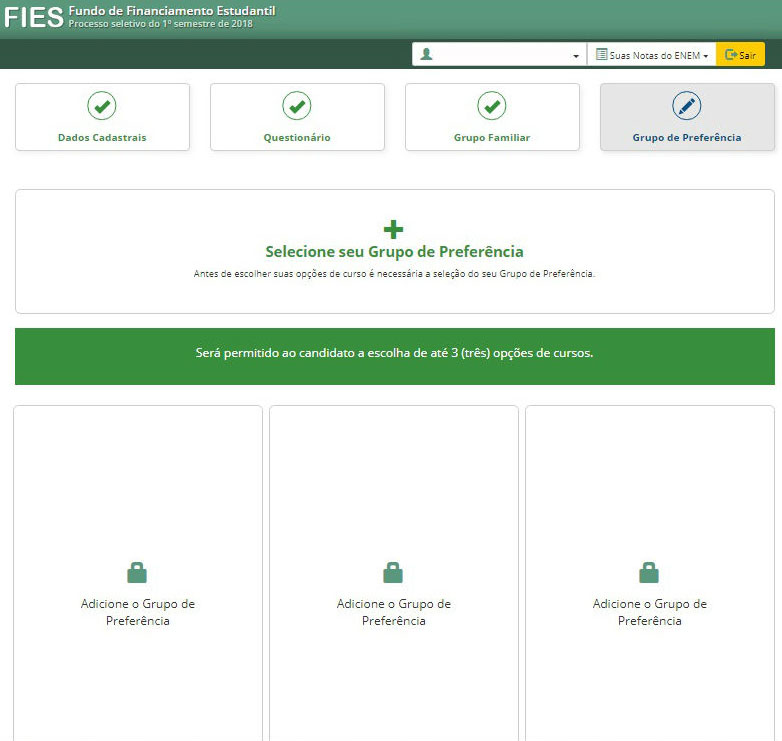
Task: Click Adicione o Grupo text in middle card
Action: (x=393, y=612)
